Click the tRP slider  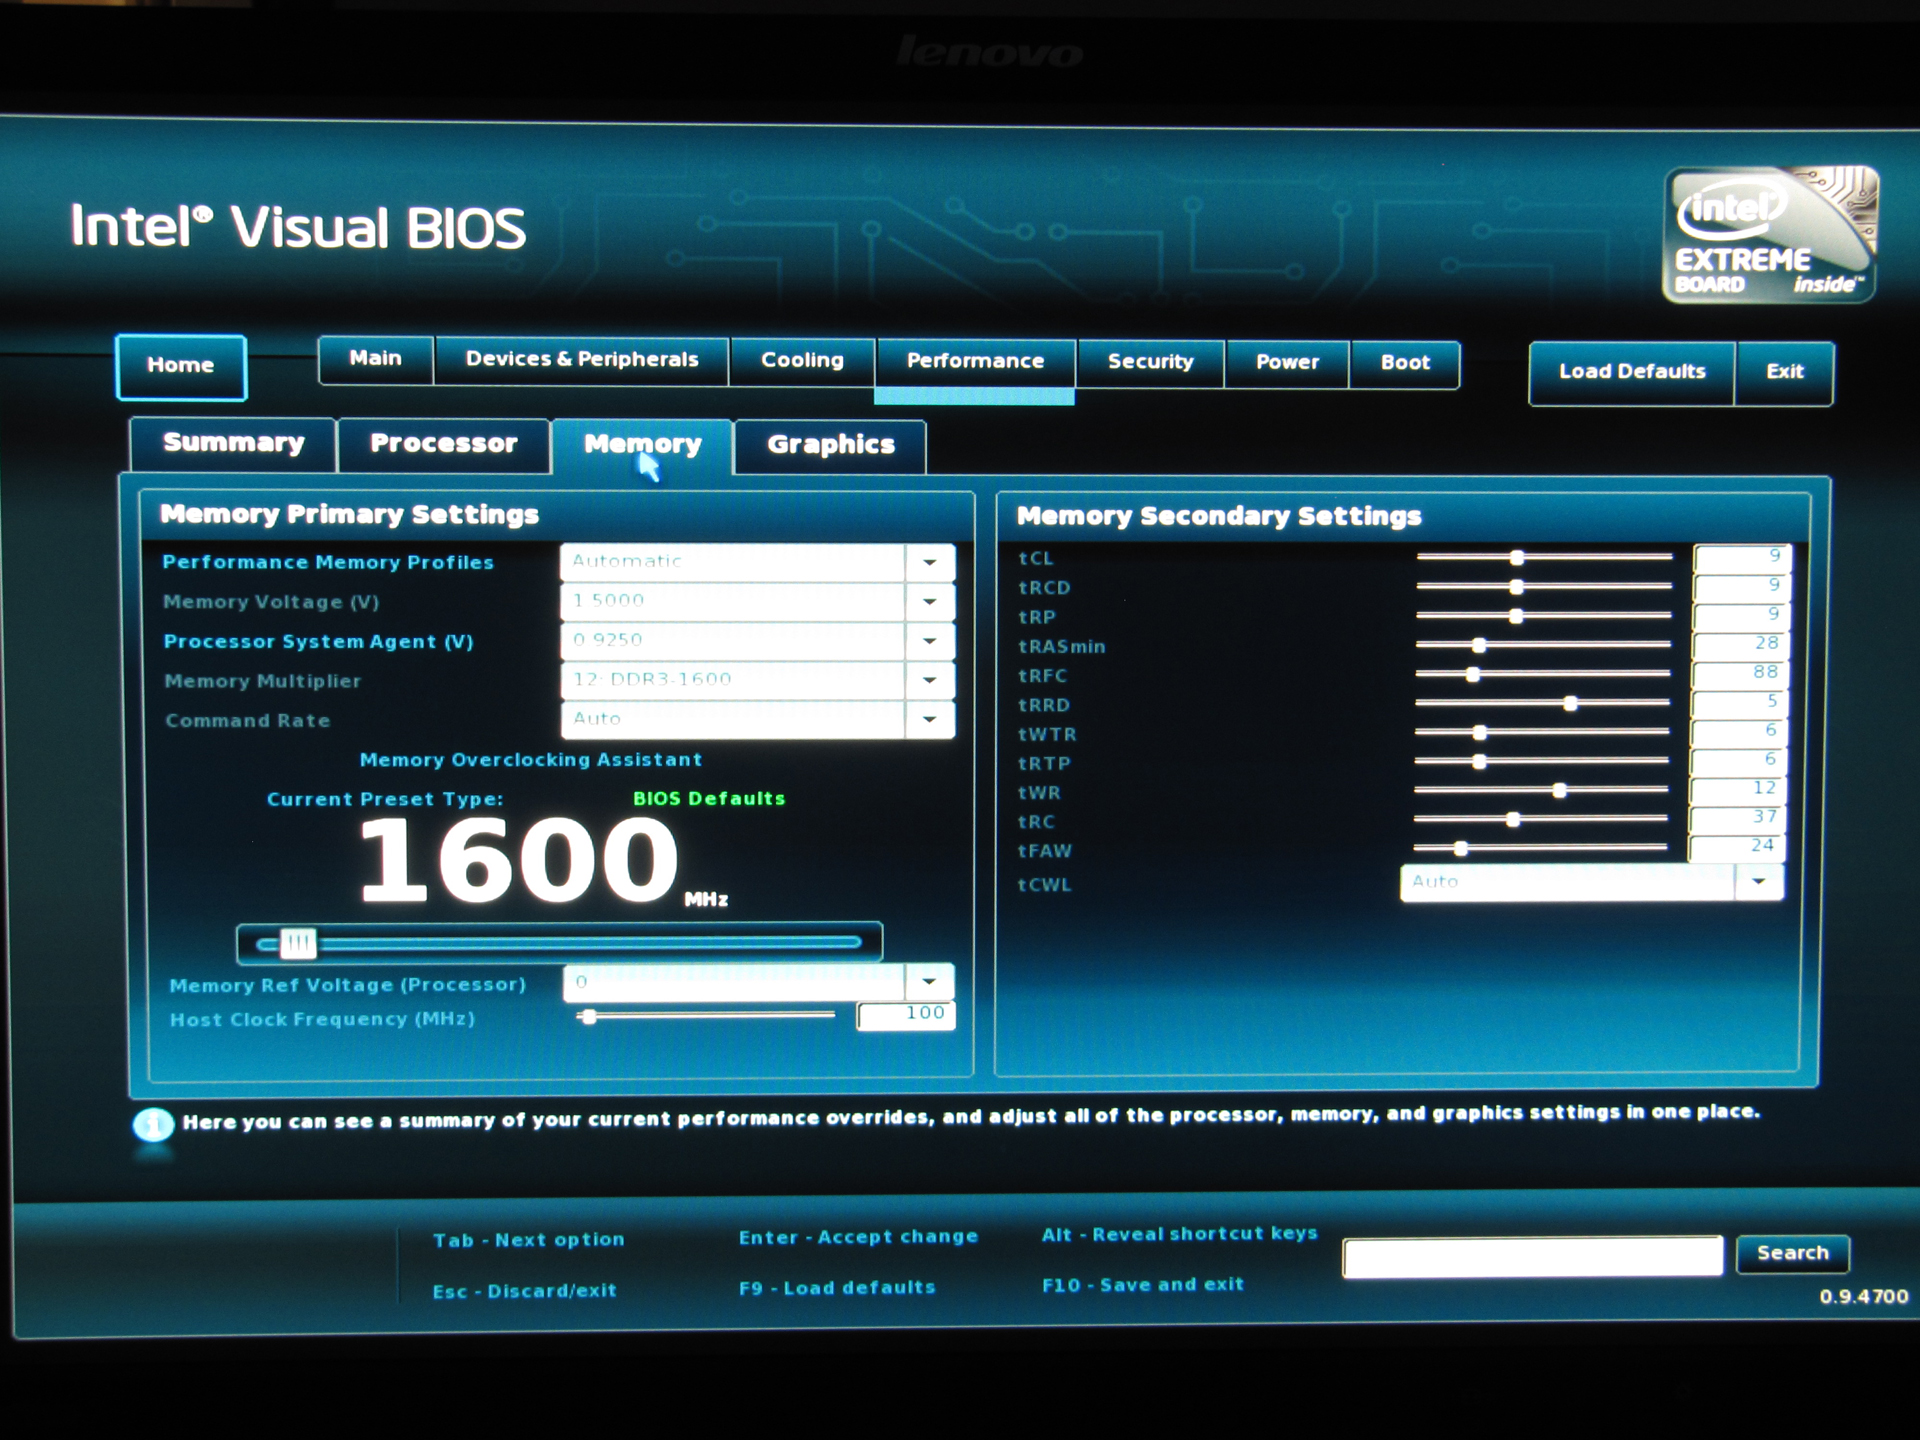1544,615
